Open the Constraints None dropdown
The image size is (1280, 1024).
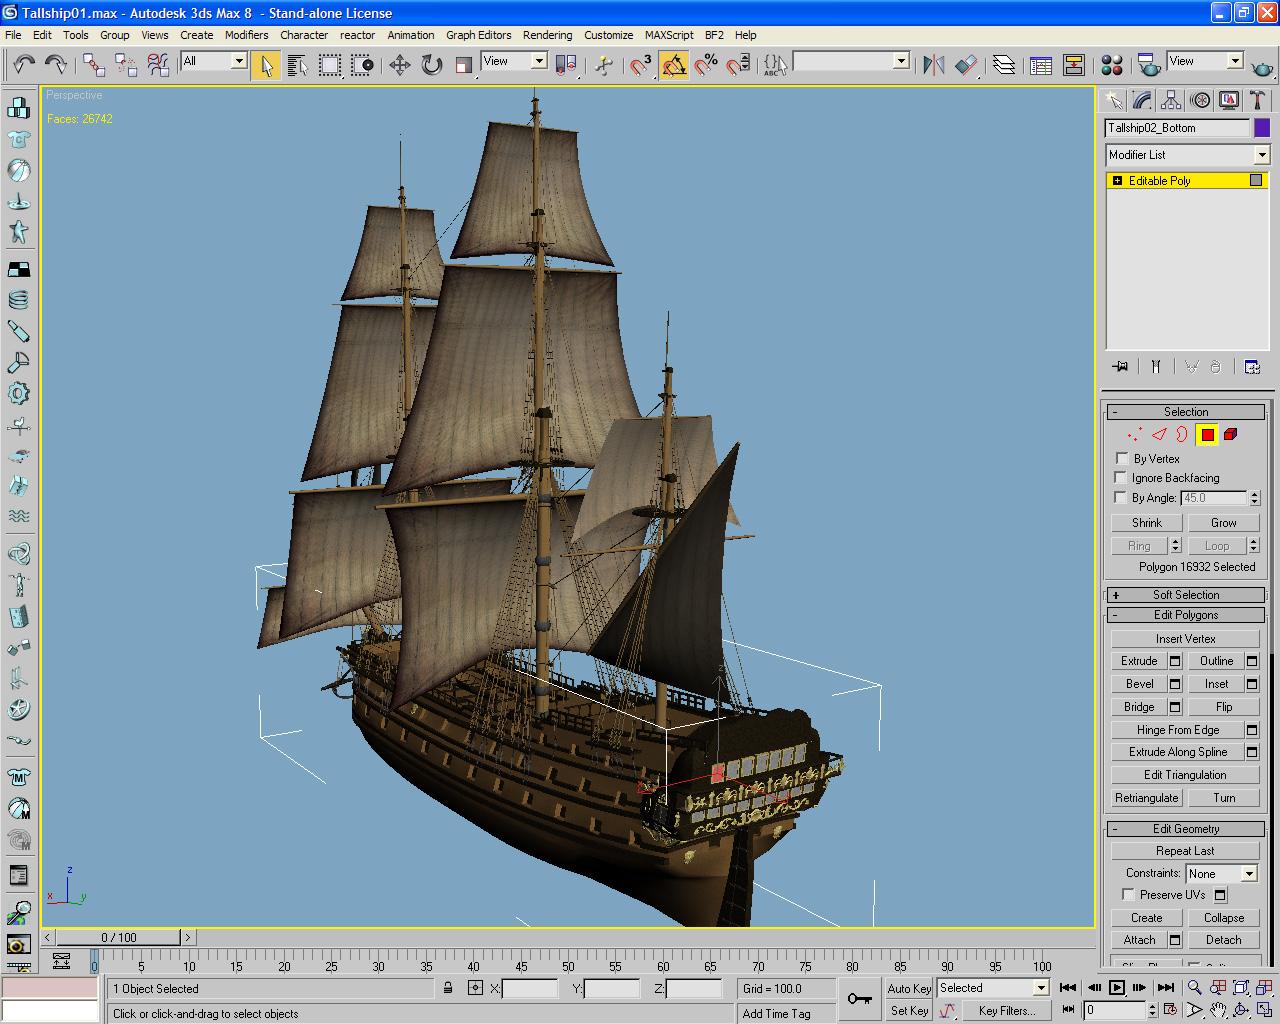click(1221, 873)
